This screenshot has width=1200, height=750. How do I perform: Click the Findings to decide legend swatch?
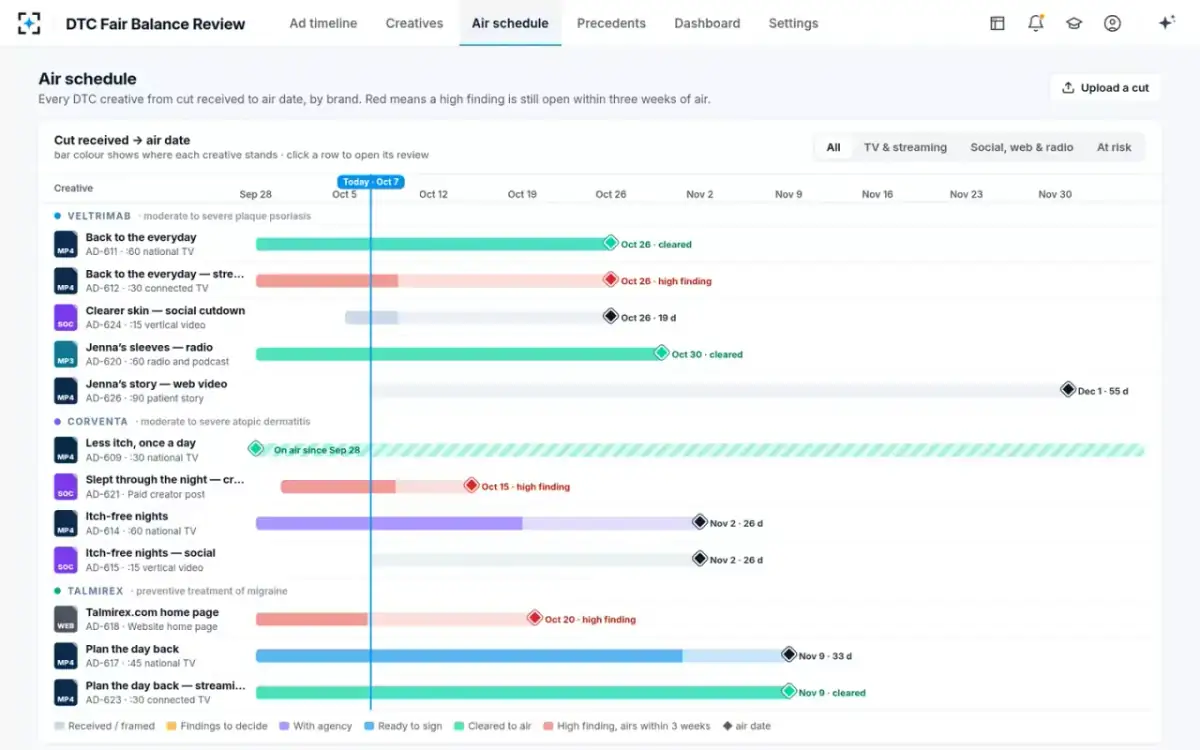click(x=171, y=726)
